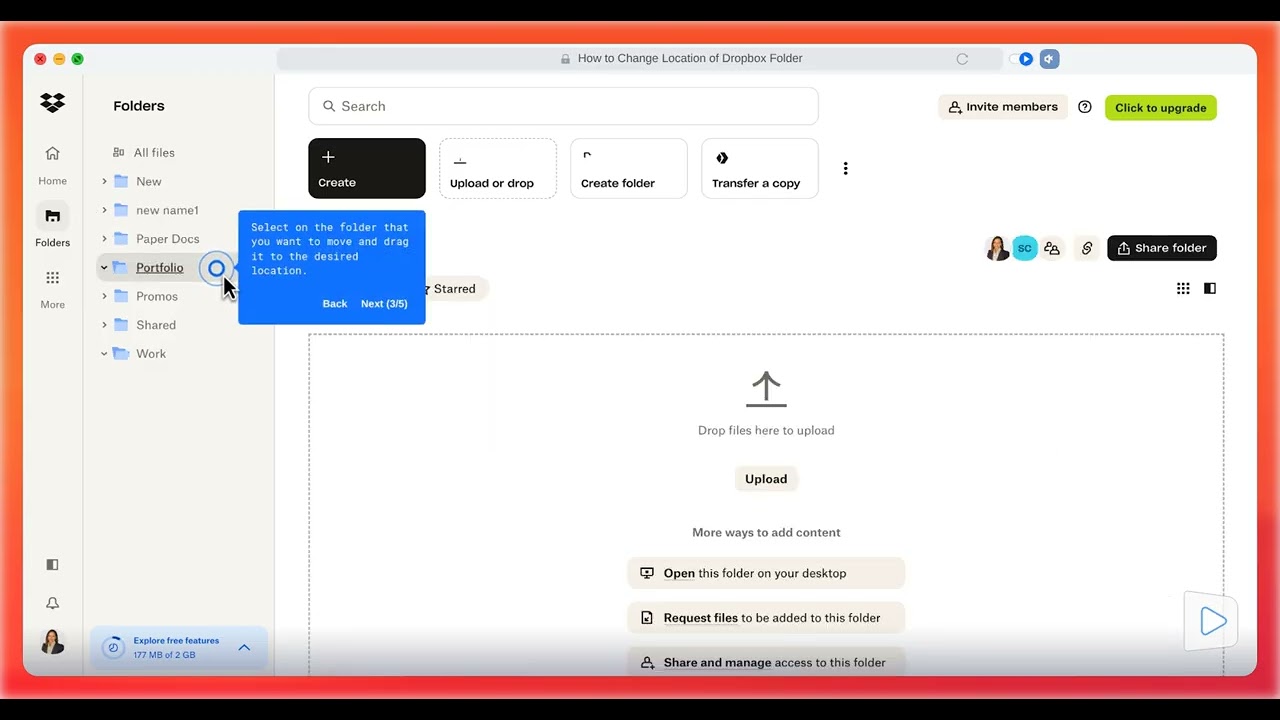
Task: Click the reload icon in the title bar
Action: pyautogui.click(x=962, y=59)
